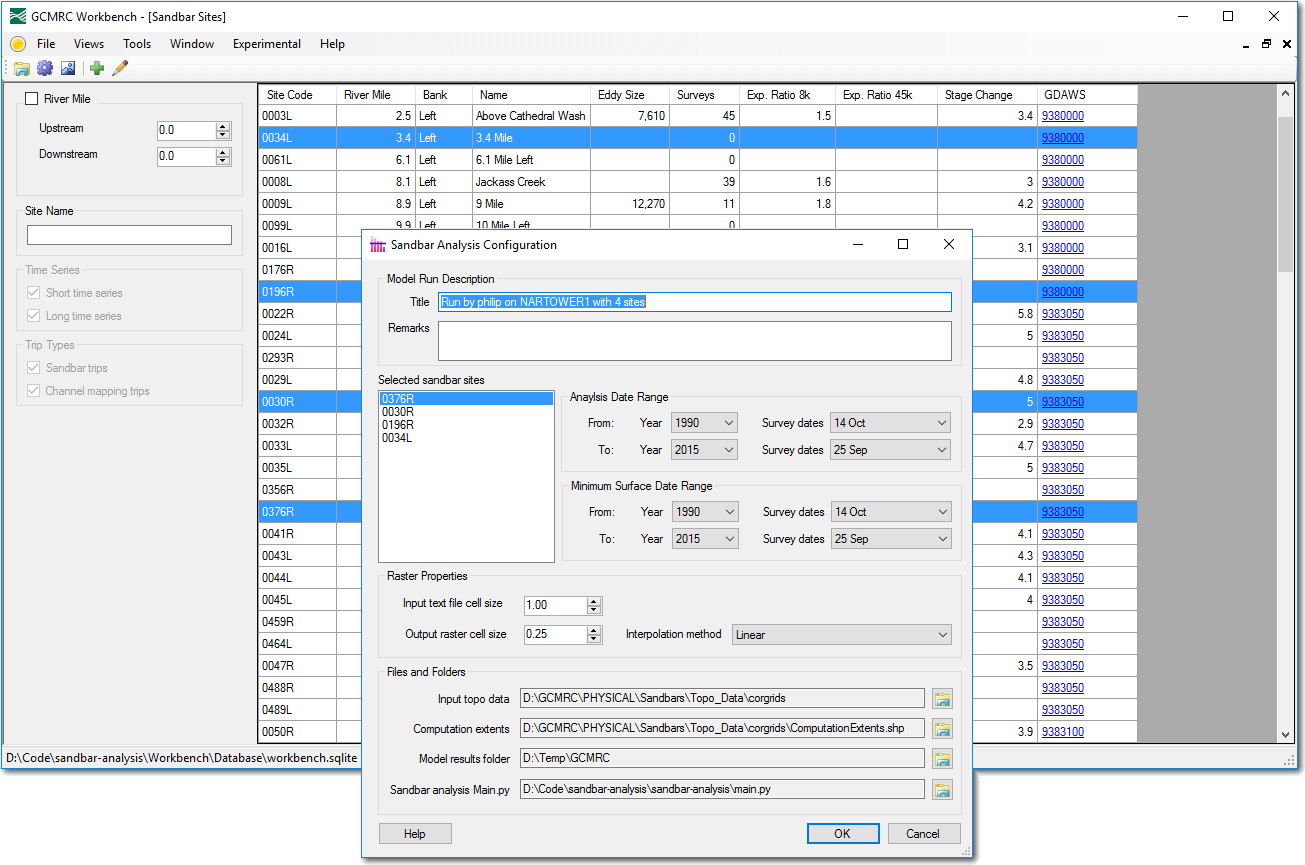Enable the River Mile filter checkbox
Screen dimensions: 1305x865
tap(32, 99)
